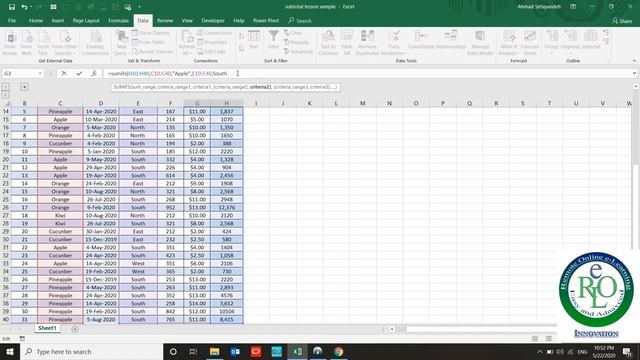Switch to the Page Layout tab

coord(86,20)
